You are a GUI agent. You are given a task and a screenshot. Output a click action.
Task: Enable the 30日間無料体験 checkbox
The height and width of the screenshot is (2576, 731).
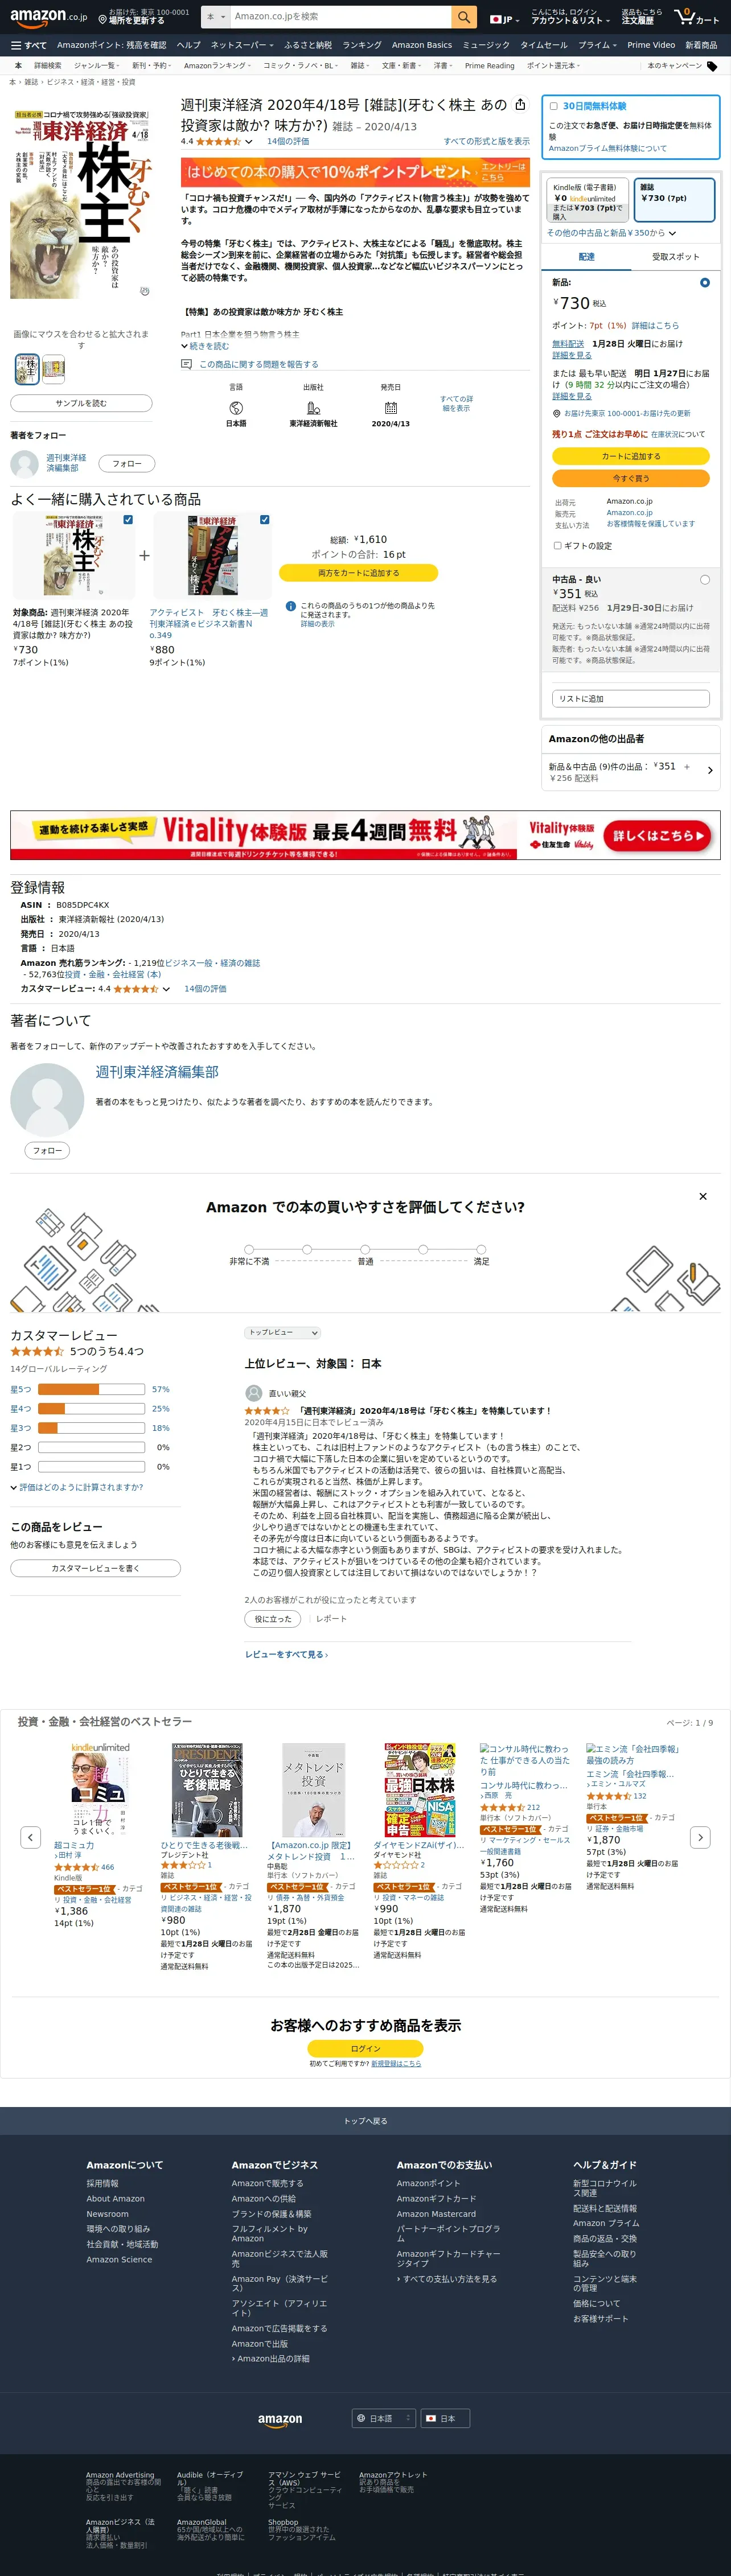point(554,106)
